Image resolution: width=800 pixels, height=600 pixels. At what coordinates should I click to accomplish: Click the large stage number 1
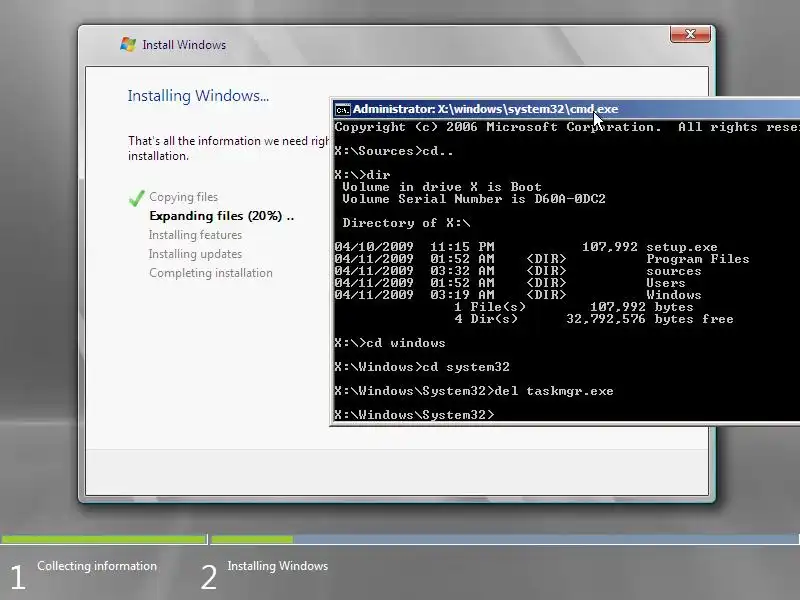point(17,577)
